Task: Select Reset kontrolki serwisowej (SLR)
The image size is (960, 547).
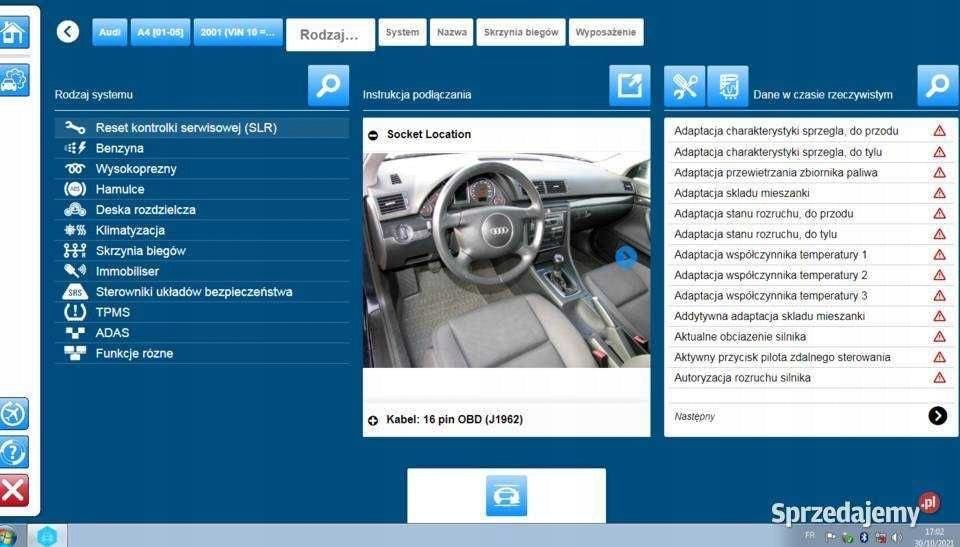Action: tap(202, 127)
